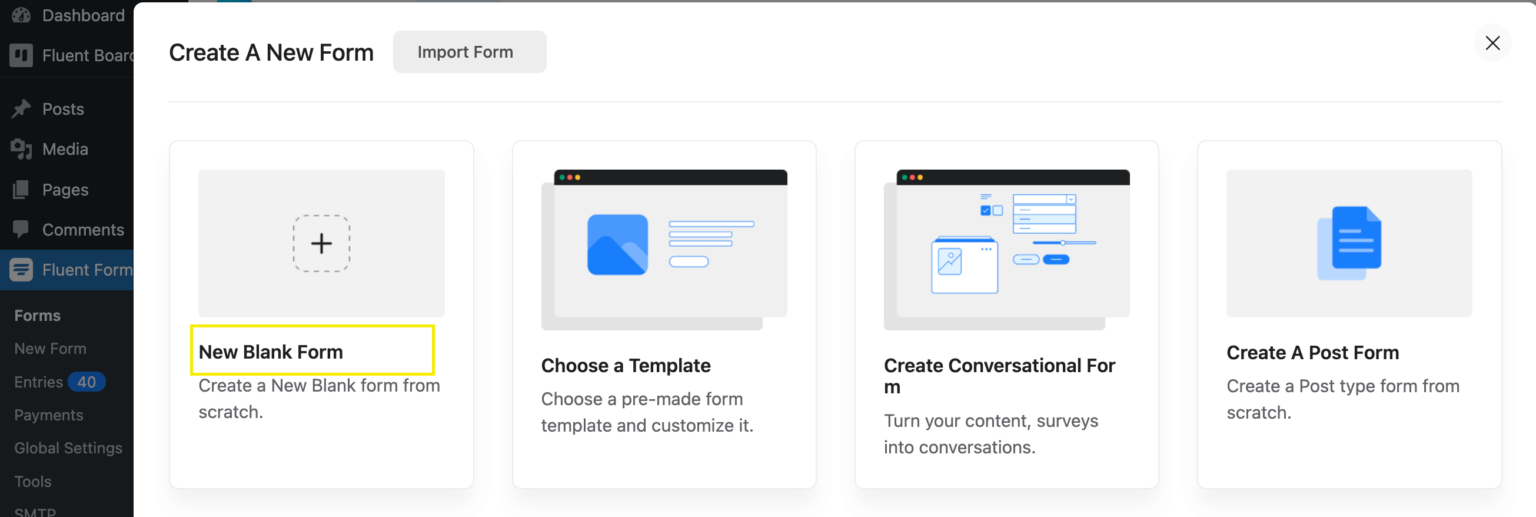Open the Choose a Template thumbnail
Screen dimensions: 1536x517
(664, 249)
